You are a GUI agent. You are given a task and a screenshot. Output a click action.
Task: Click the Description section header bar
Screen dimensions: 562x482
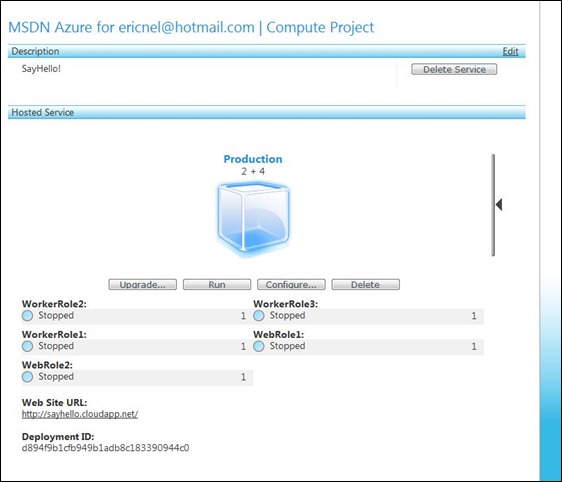click(x=267, y=51)
